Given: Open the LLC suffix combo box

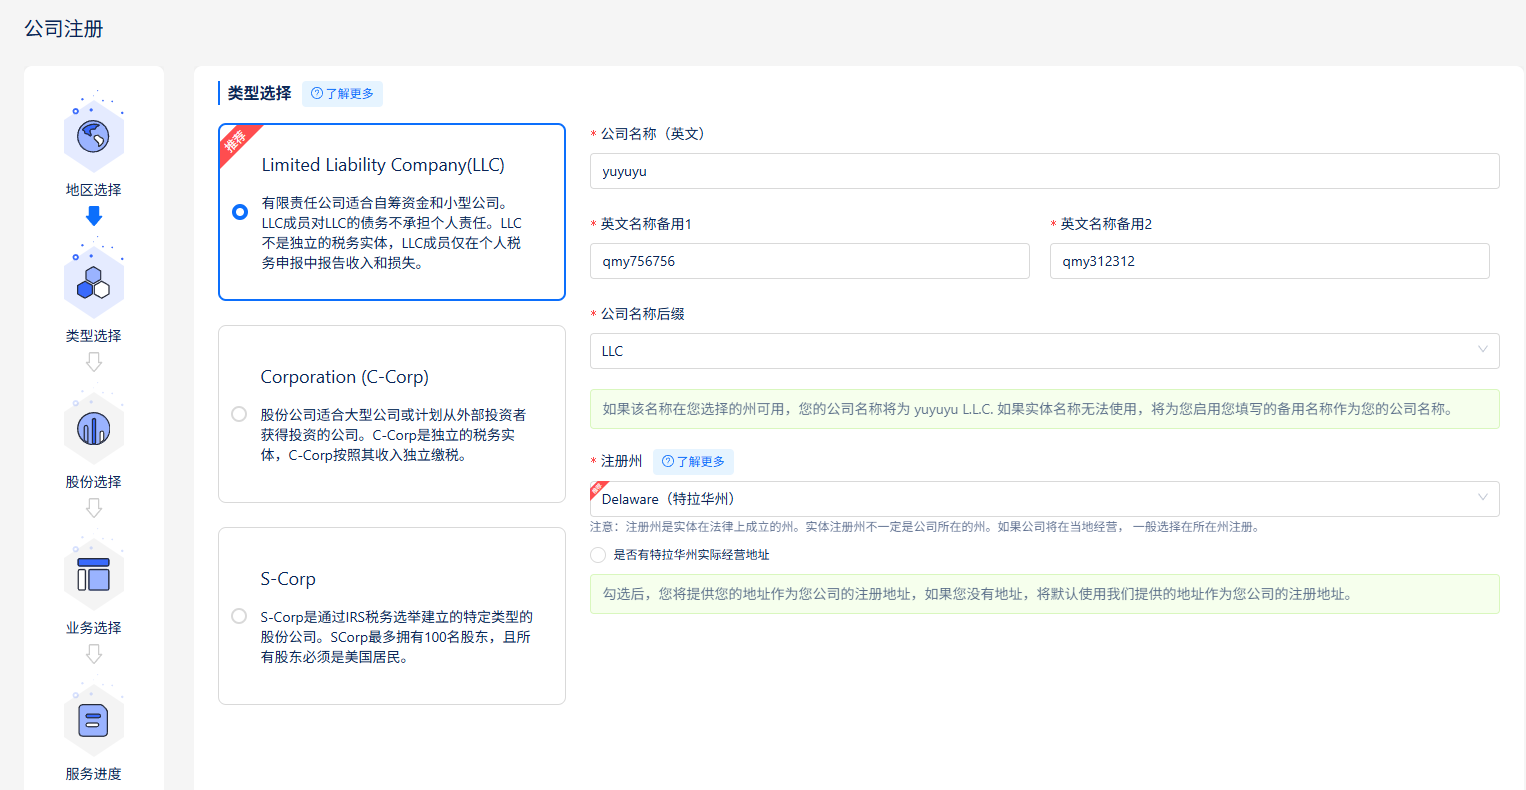Looking at the screenshot, I should tap(1045, 351).
